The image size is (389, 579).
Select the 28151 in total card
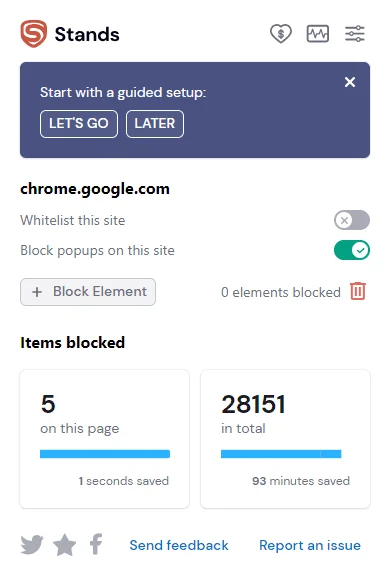tap(285, 439)
